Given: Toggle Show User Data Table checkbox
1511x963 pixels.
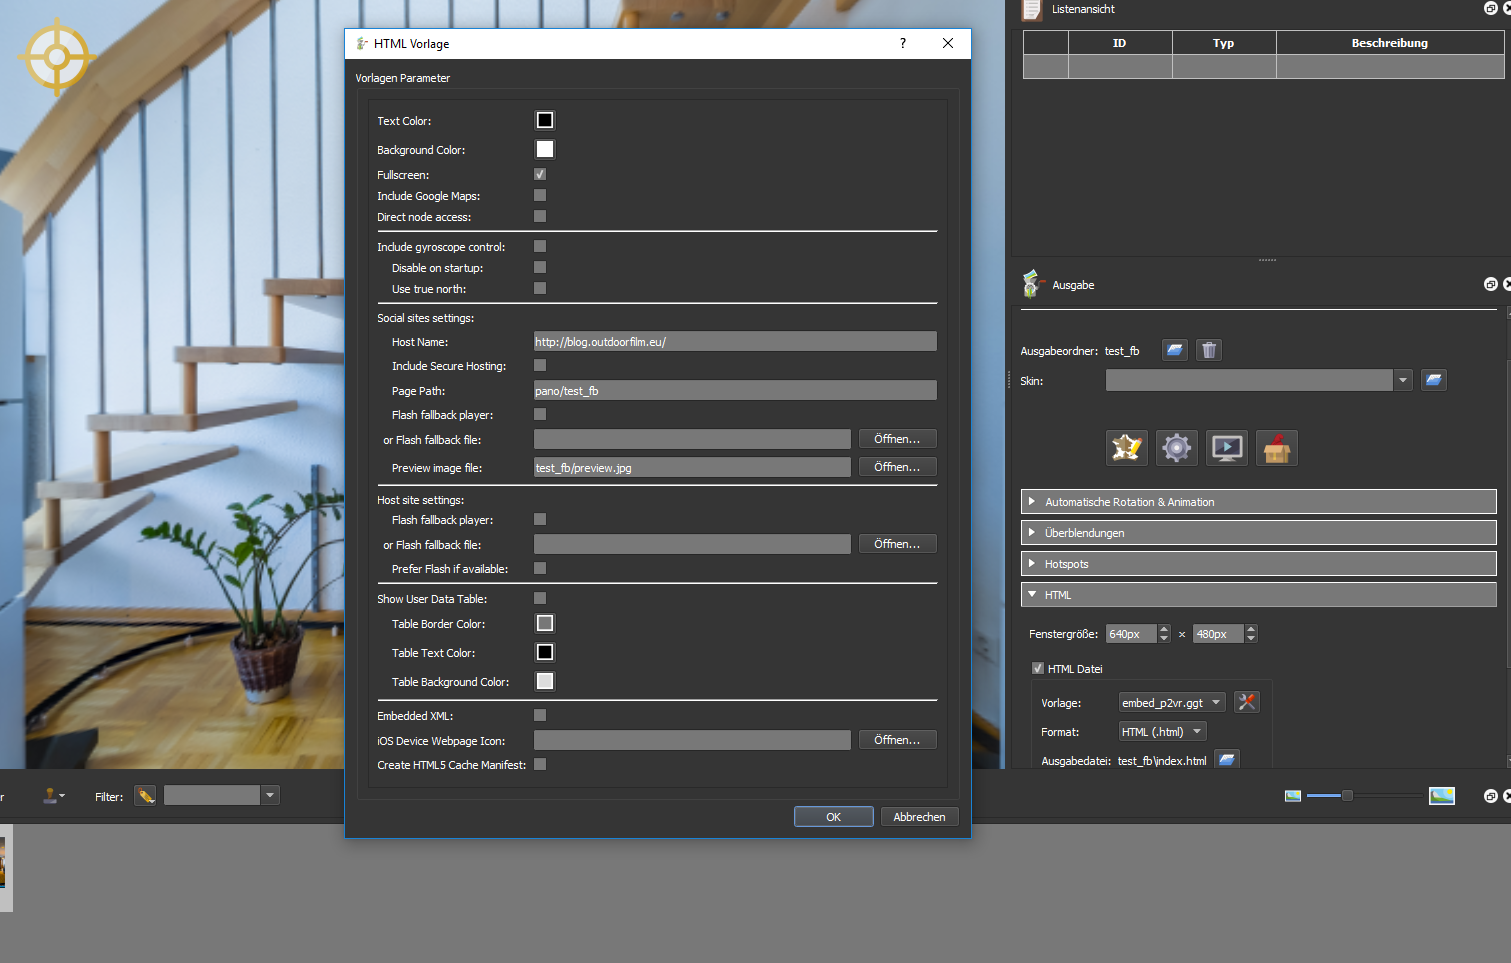Looking at the screenshot, I should (540, 598).
